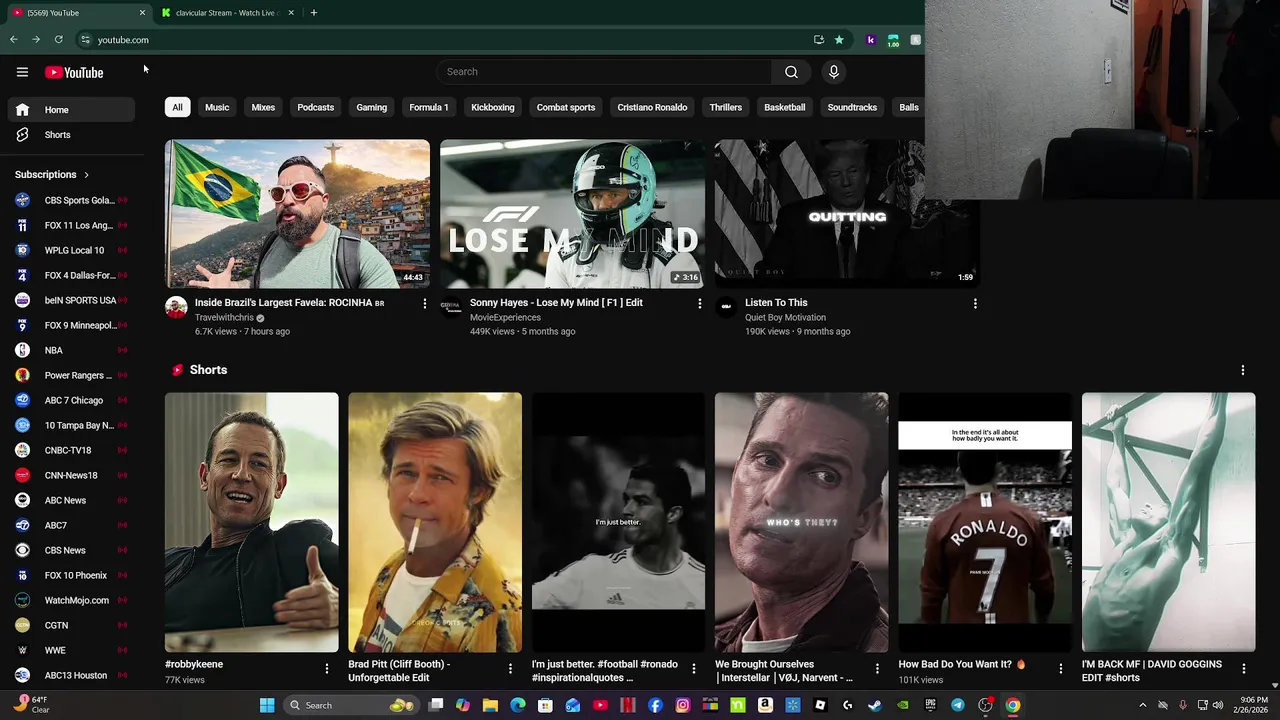Play the QUITTING Listen To This thumbnail
Image resolution: width=1280 pixels, height=720 pixels.
(847, 214)
